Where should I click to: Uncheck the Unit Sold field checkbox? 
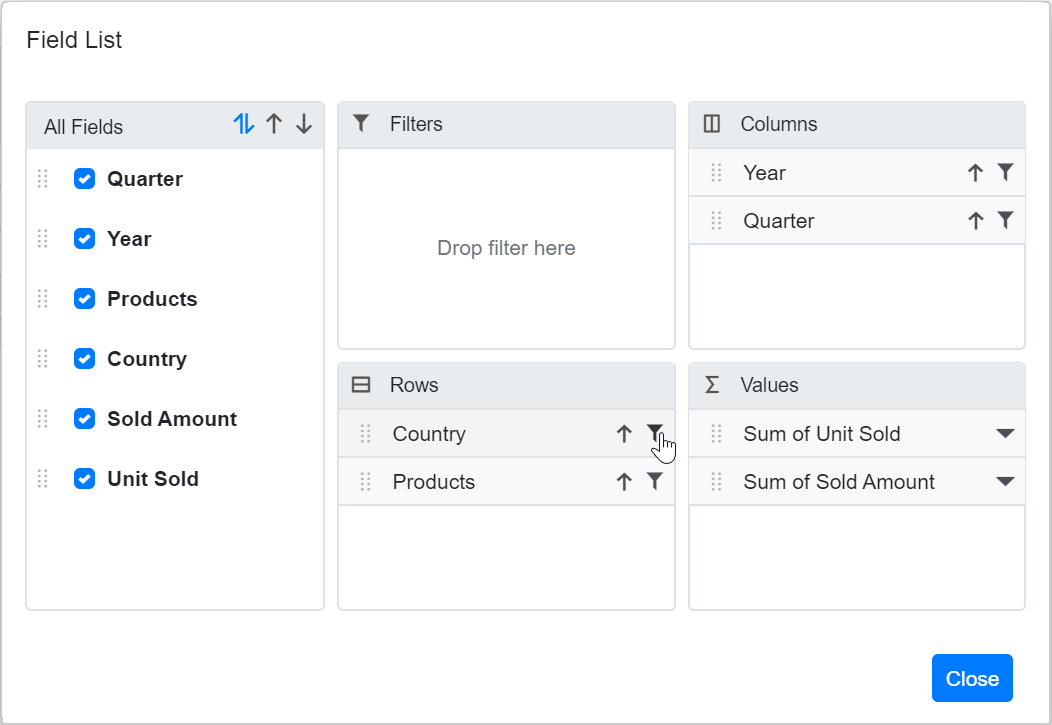tap(84, 479)
